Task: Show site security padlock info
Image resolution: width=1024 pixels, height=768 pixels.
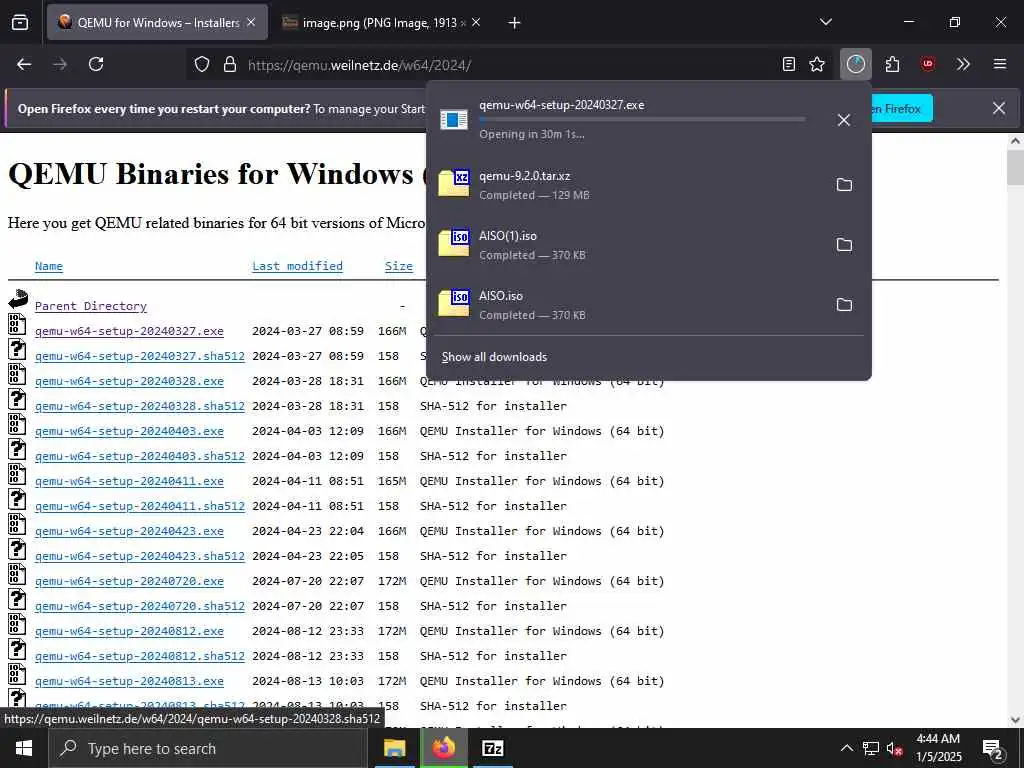Action: (x=229, y=64)
